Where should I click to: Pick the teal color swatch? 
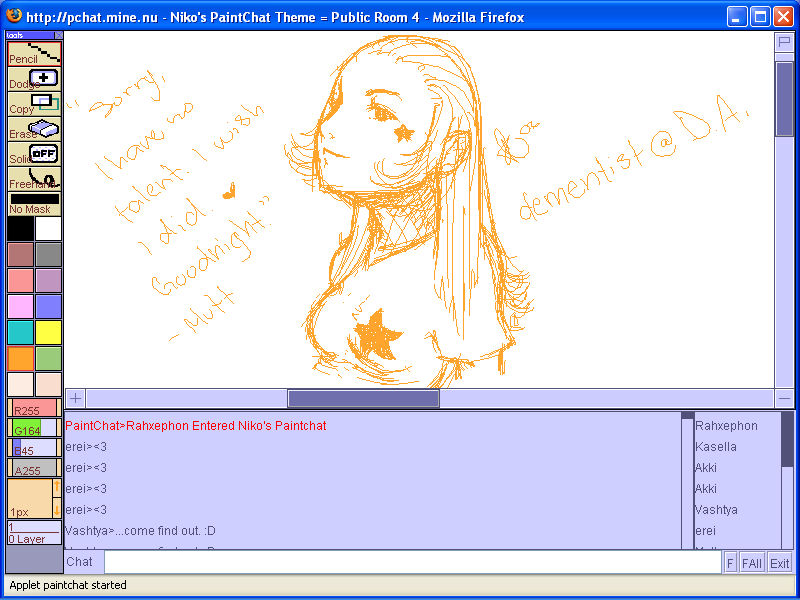20,333
